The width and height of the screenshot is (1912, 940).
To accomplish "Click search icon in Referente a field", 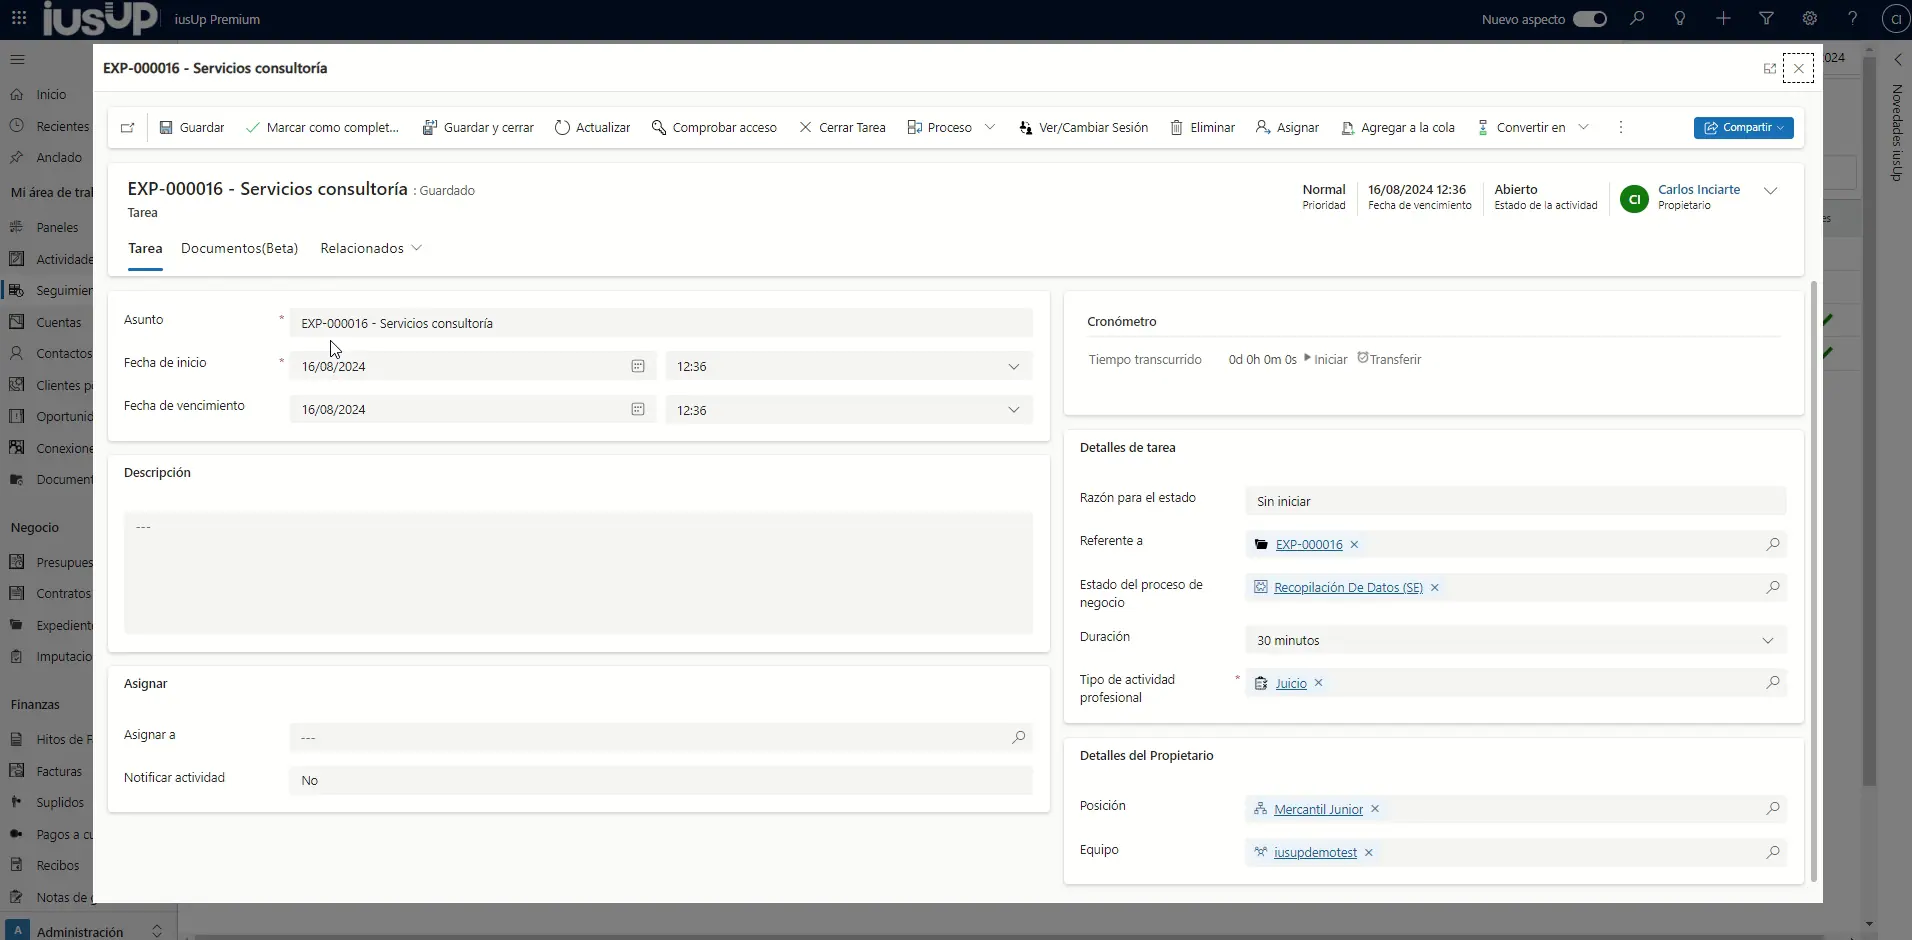I will [x=1772, y=545].
